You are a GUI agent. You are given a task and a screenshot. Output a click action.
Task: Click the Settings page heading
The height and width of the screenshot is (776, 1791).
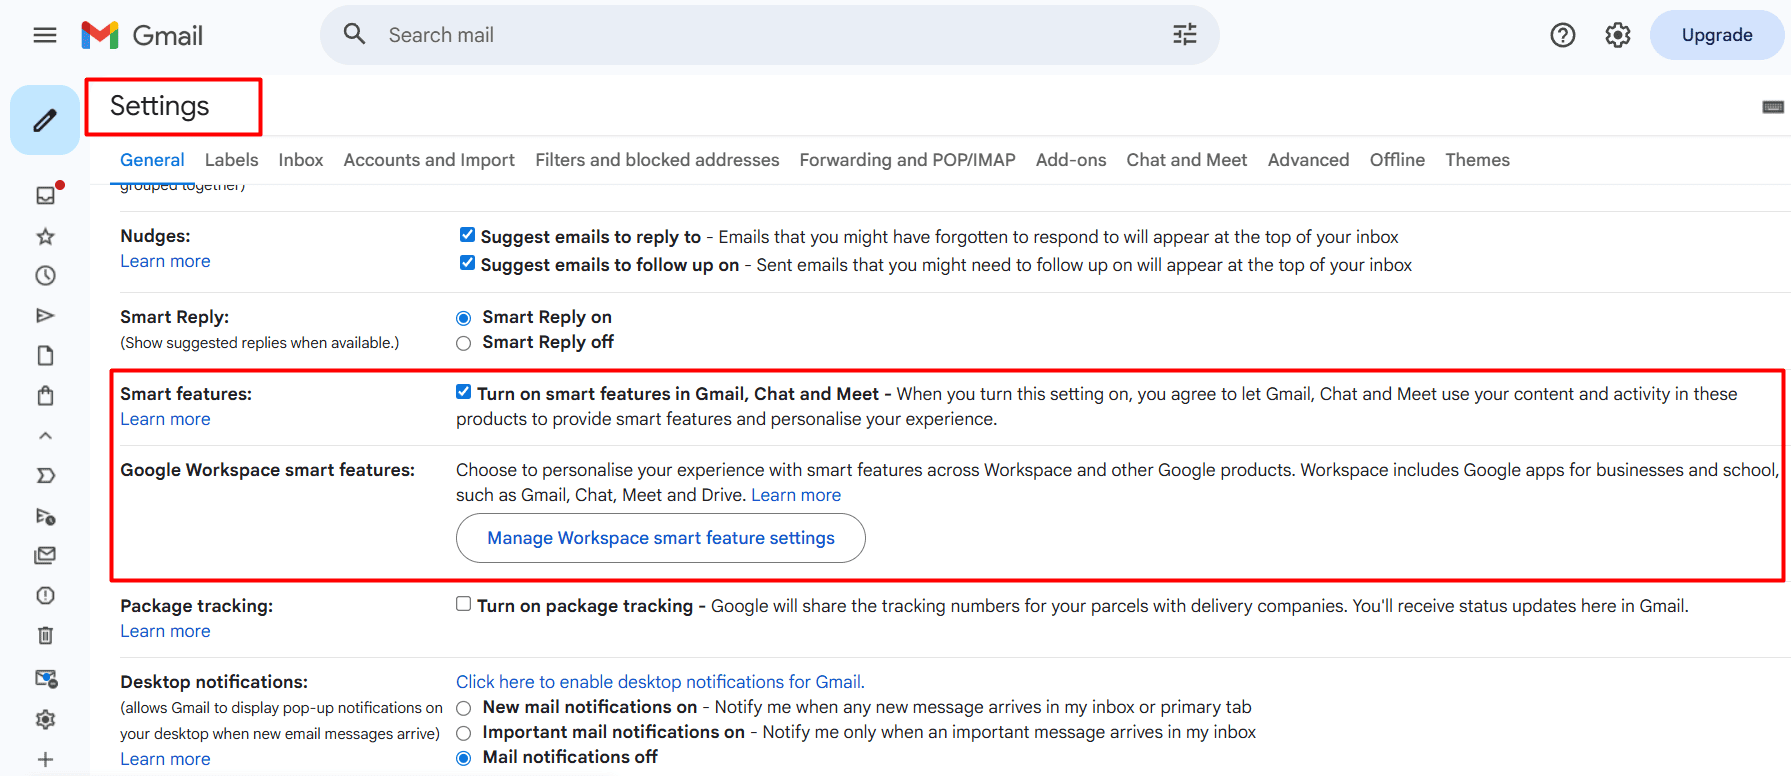coord(160,106)
